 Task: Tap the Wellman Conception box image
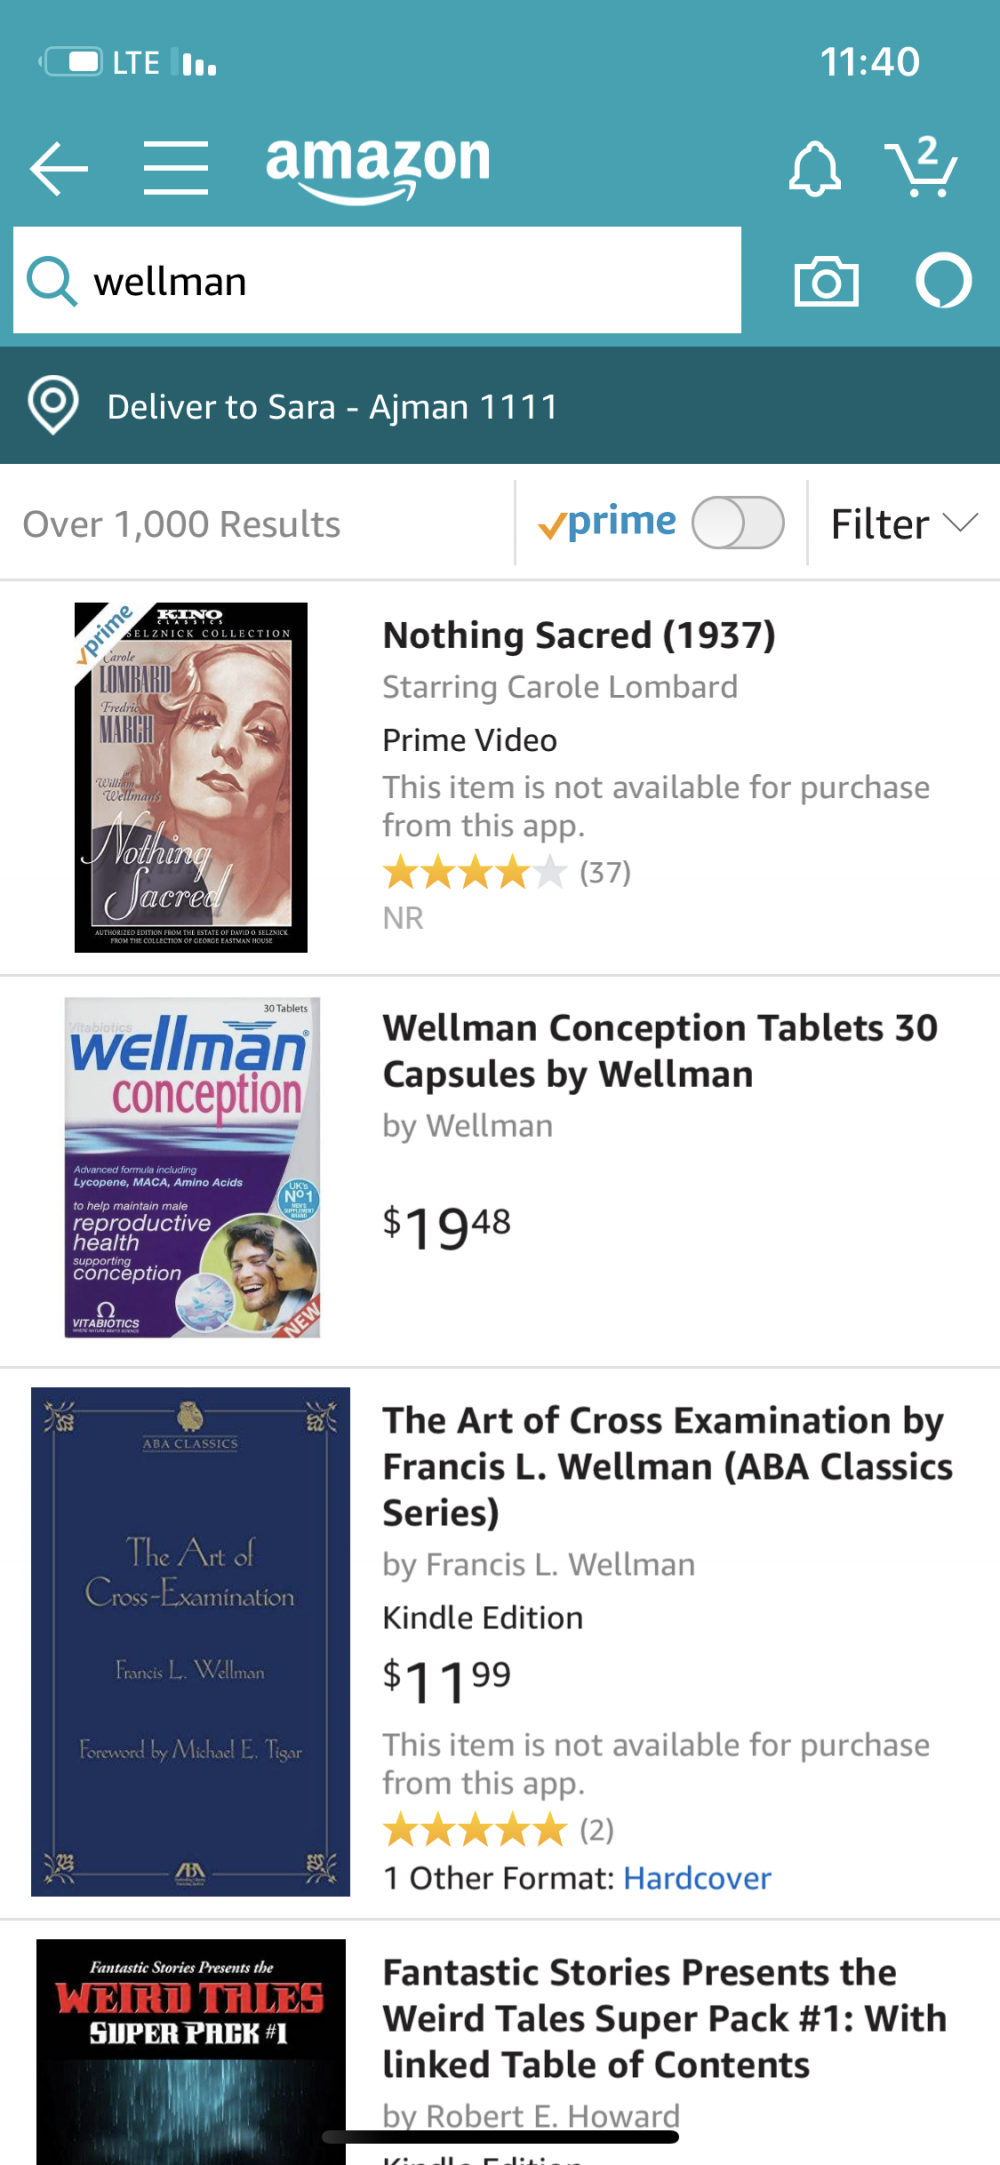click(192, 1167)
